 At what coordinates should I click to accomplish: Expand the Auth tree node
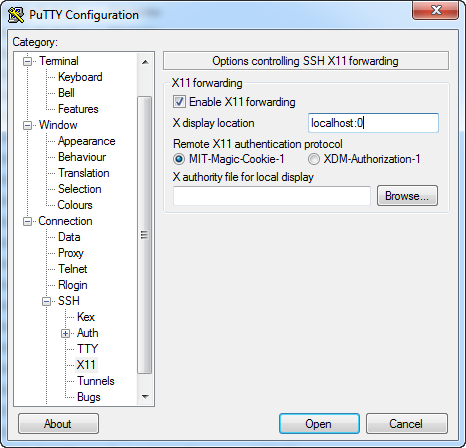(66, 333)
